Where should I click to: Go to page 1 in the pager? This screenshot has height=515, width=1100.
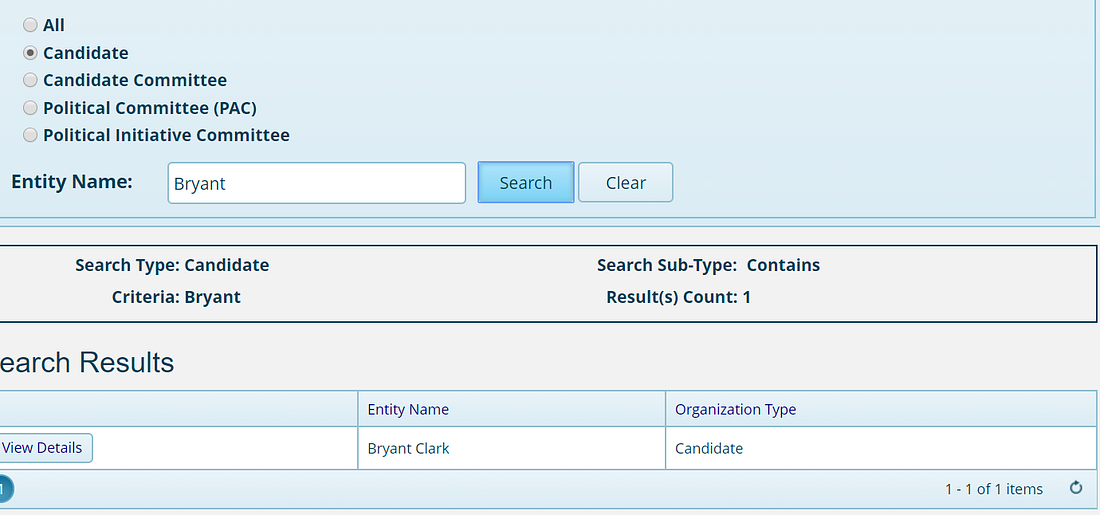tap(4, 488)
